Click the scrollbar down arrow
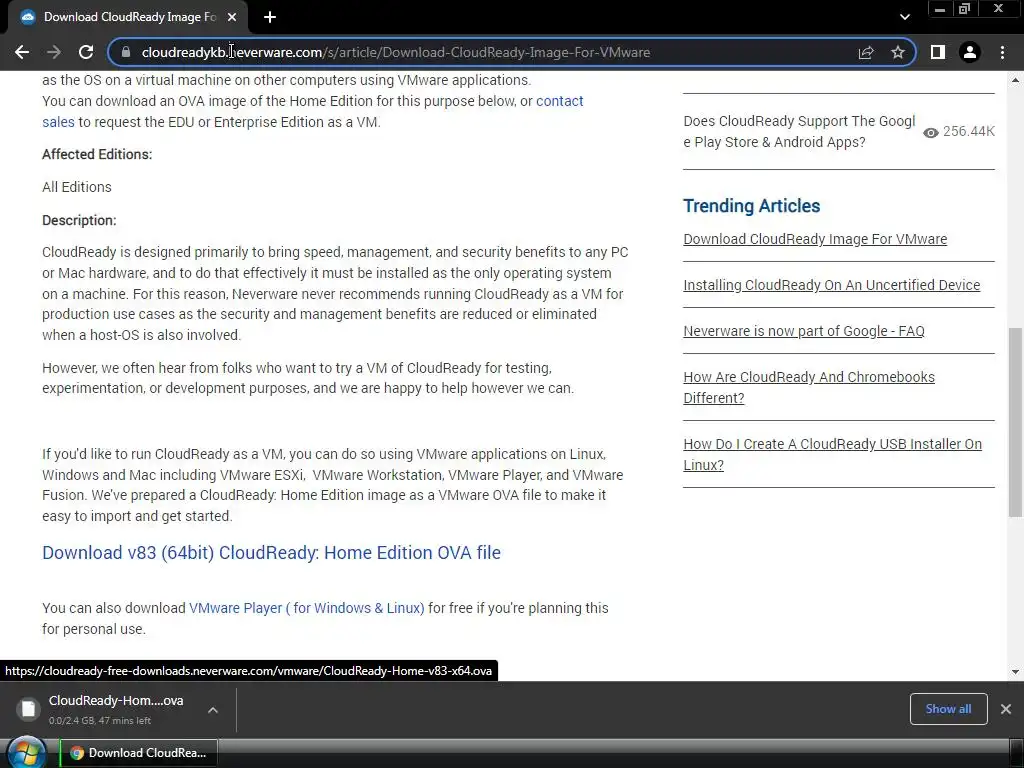This screenshot has width=1024, height=768. [x=1016, y=671]
